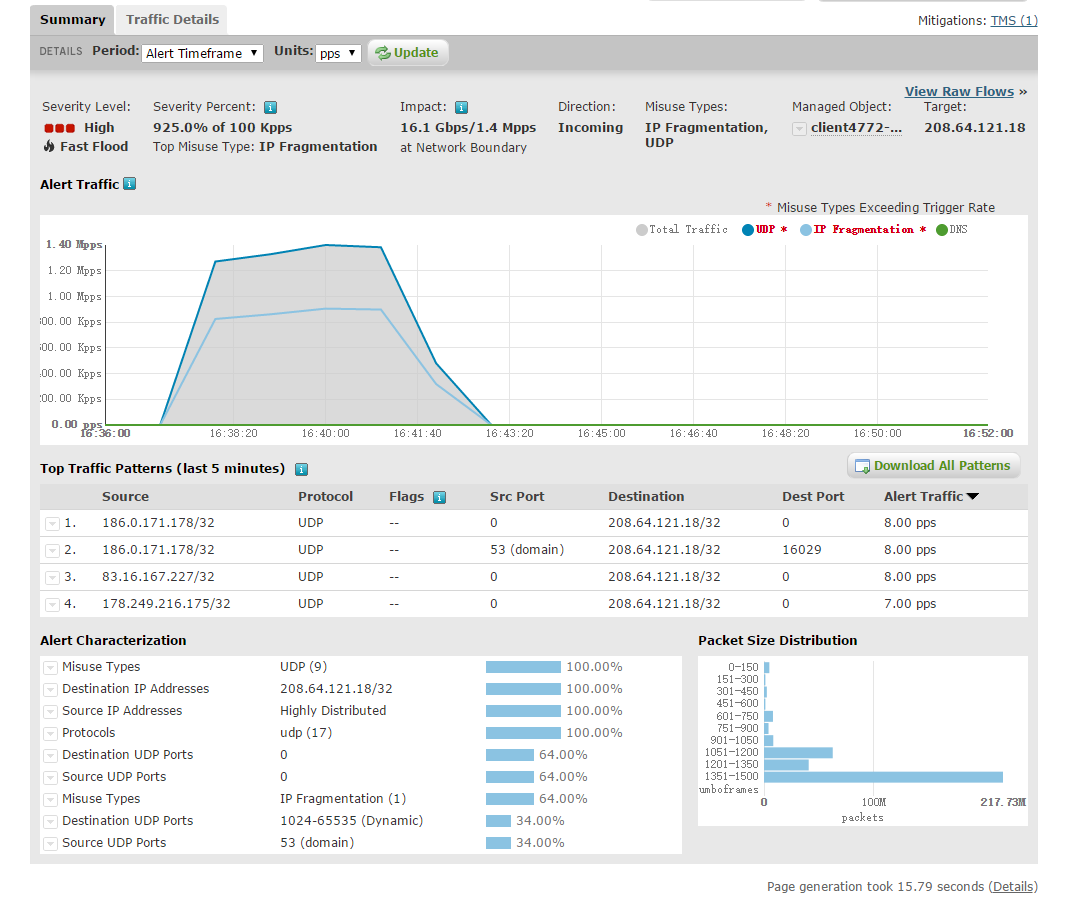Viewport: 1086px width, 913px height.
Task: Expand traffic pattern row 1 menu
Action: [52, 524]
